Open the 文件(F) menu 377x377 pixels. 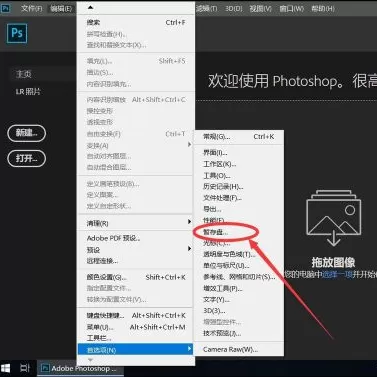click(32, 8)
